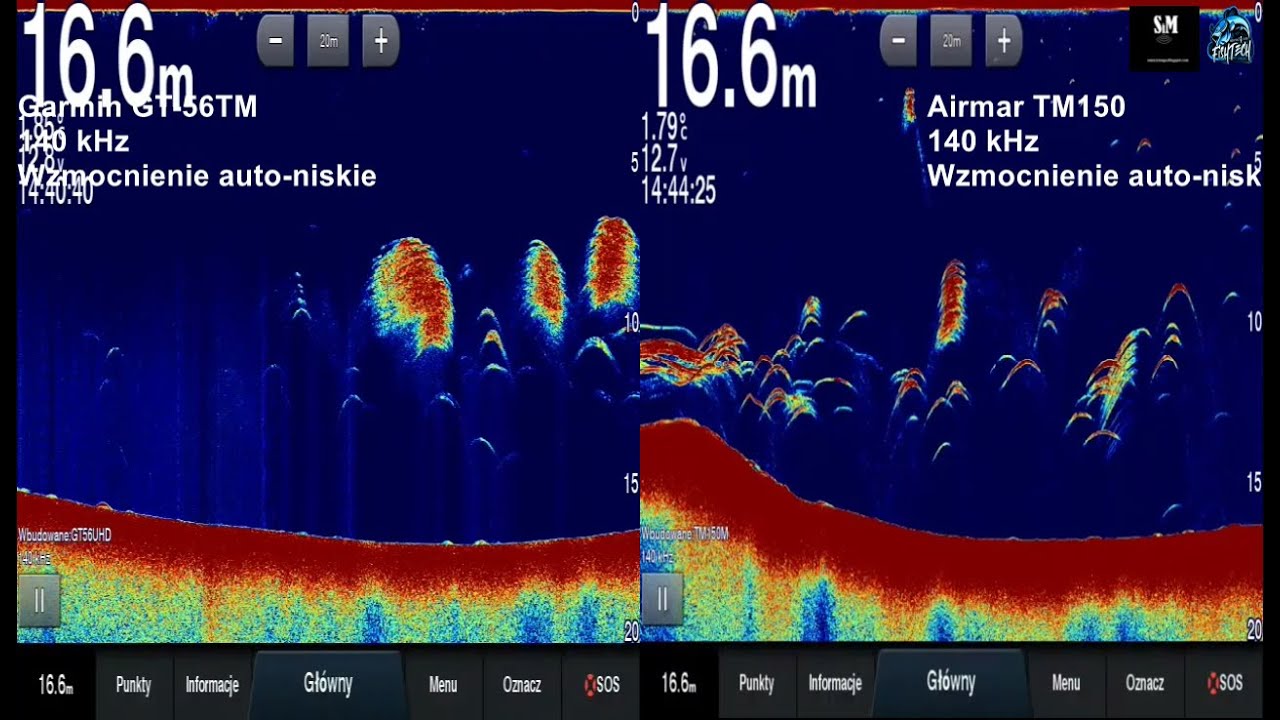Select the Główny tab on the right bar

coord(951,683)
